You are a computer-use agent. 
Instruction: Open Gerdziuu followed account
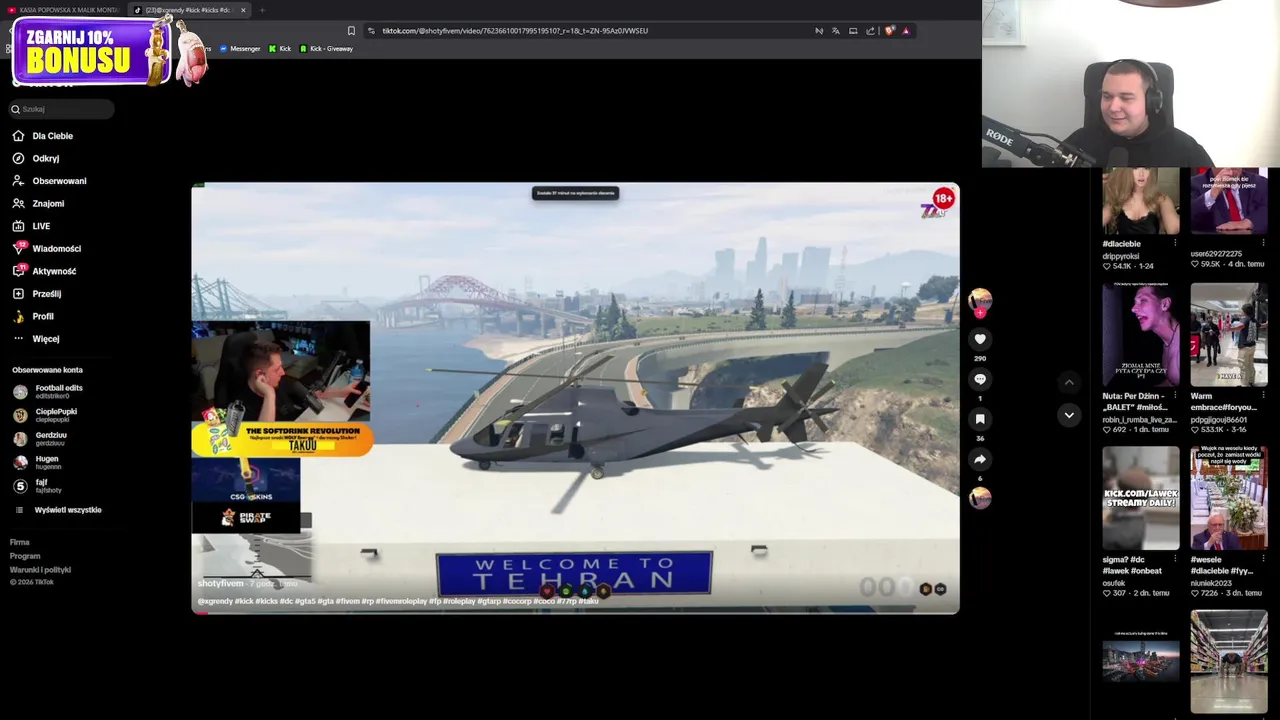(x=40, y=438)
